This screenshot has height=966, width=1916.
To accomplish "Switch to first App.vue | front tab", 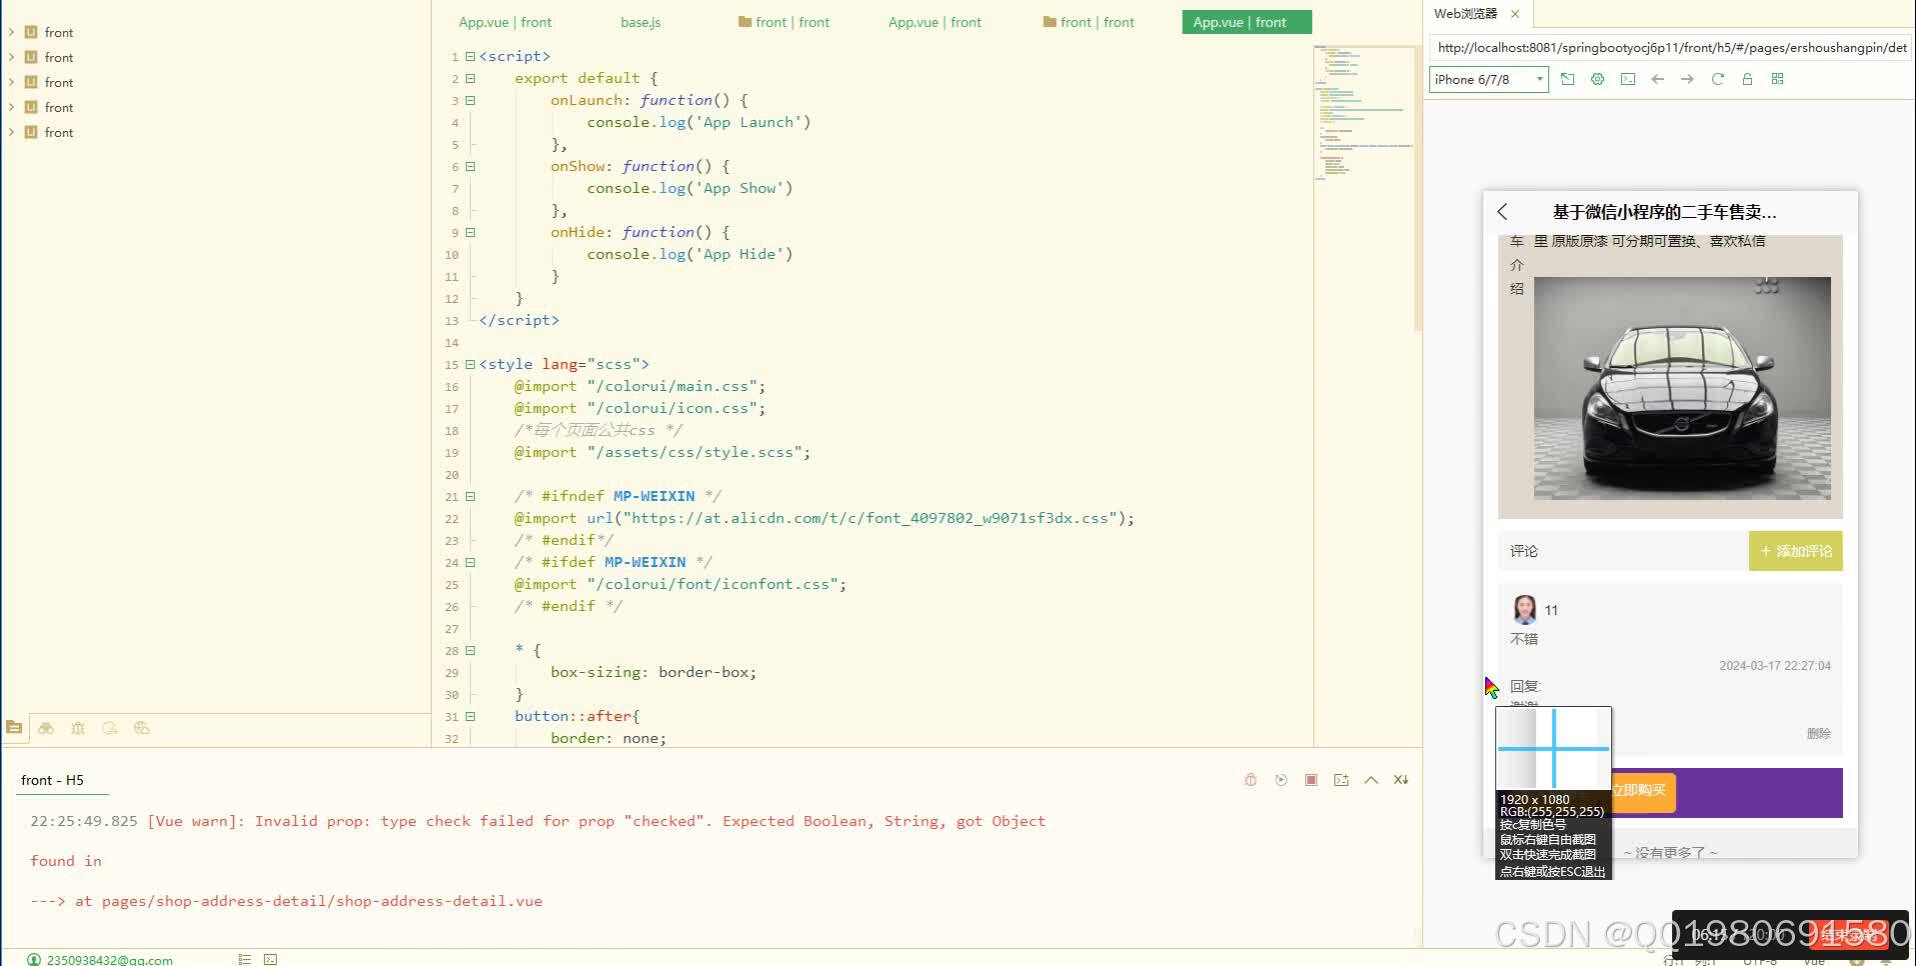I will click(x=505, y=22).
